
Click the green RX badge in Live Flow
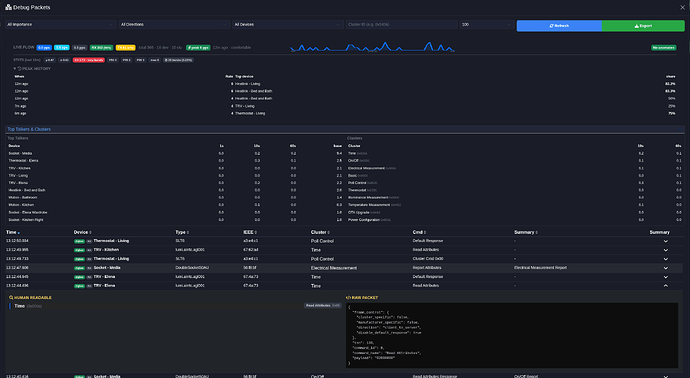pos(102,48)
